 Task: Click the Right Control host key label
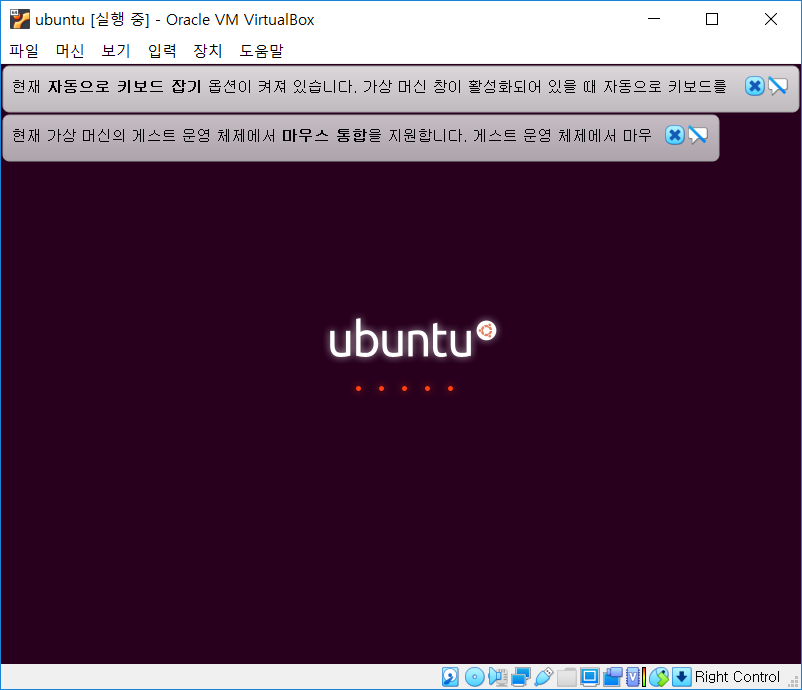tap(737, 677)
